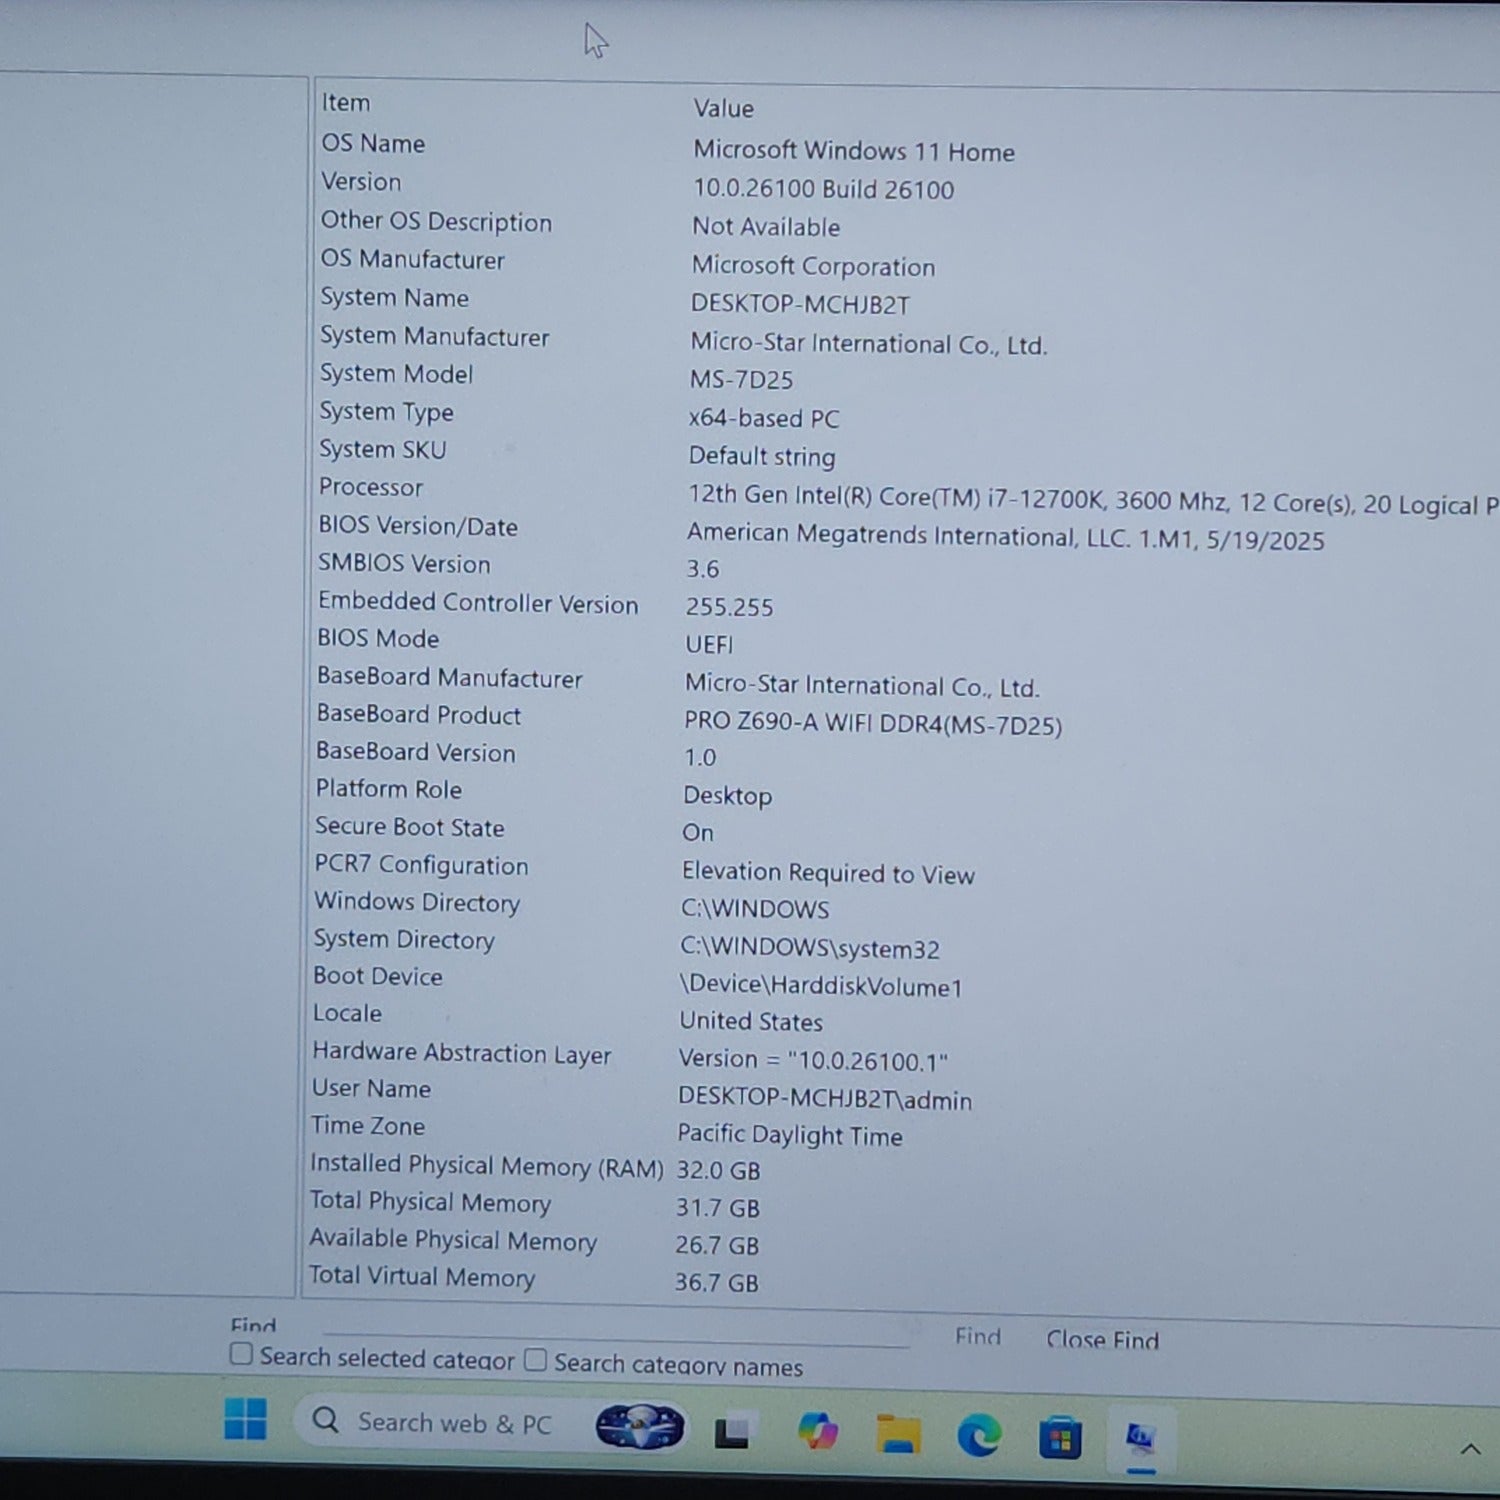Launch Copilot from the taskbar
Screen dimensions: 1500x1500
click(818, 1431)
